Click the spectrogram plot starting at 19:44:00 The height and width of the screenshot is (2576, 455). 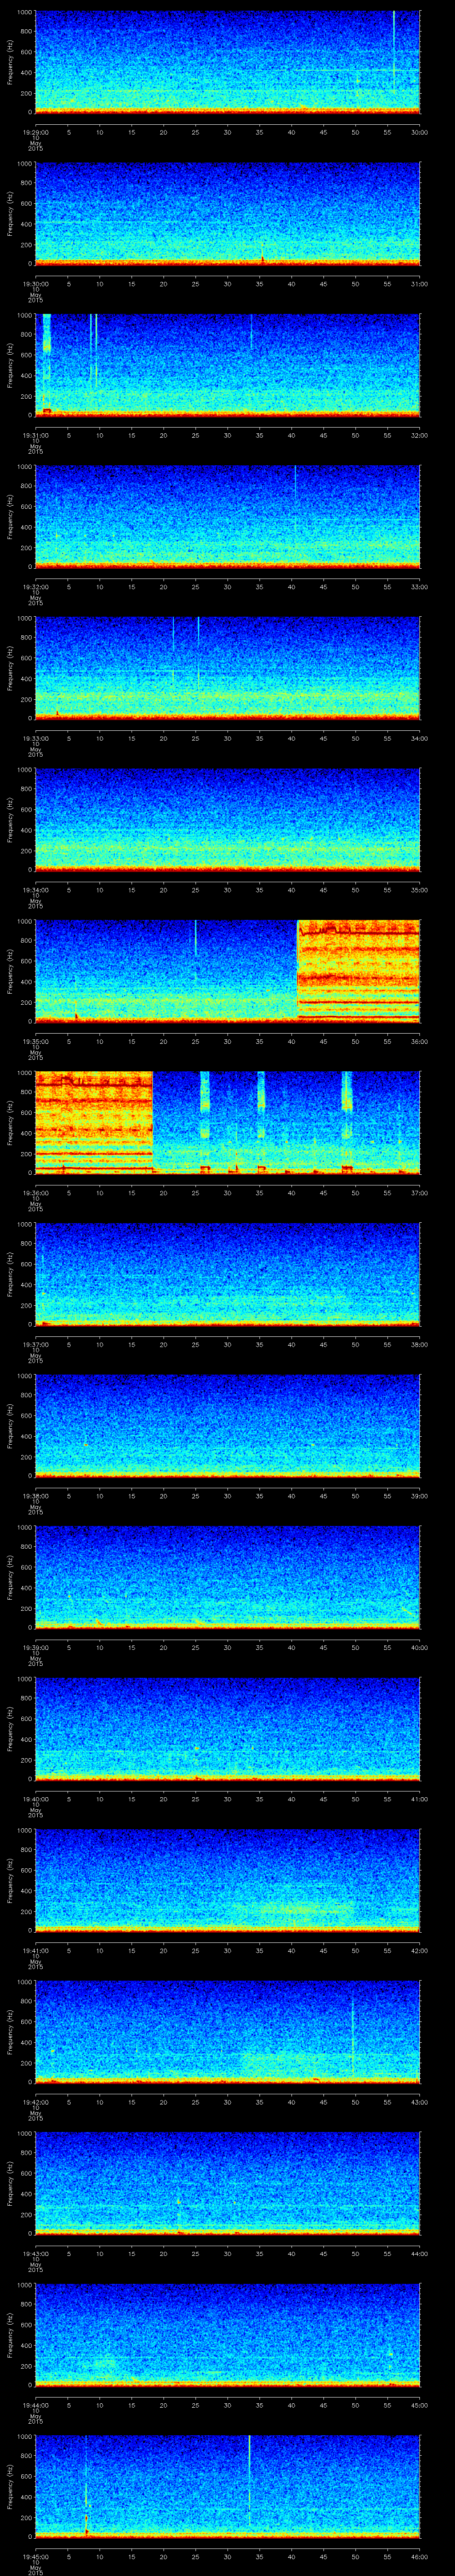[227, 2335]
